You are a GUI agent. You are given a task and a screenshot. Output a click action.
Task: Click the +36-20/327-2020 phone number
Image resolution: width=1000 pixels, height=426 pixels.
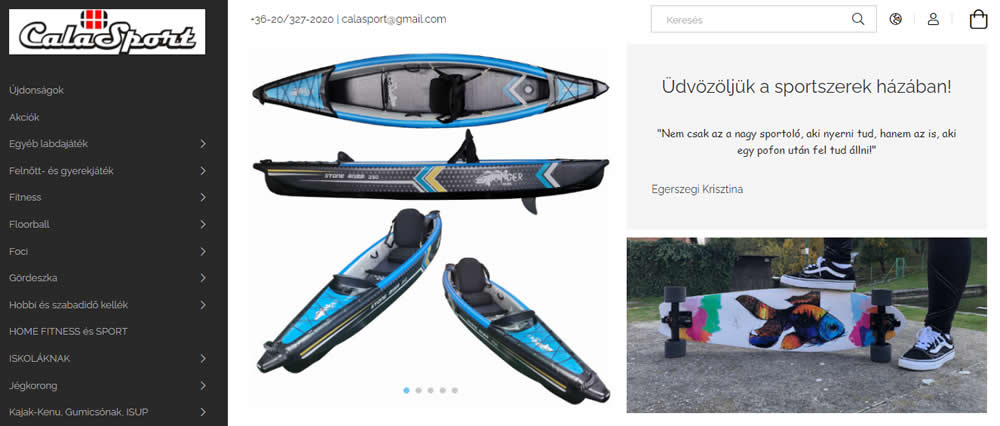tap(292, 19)
